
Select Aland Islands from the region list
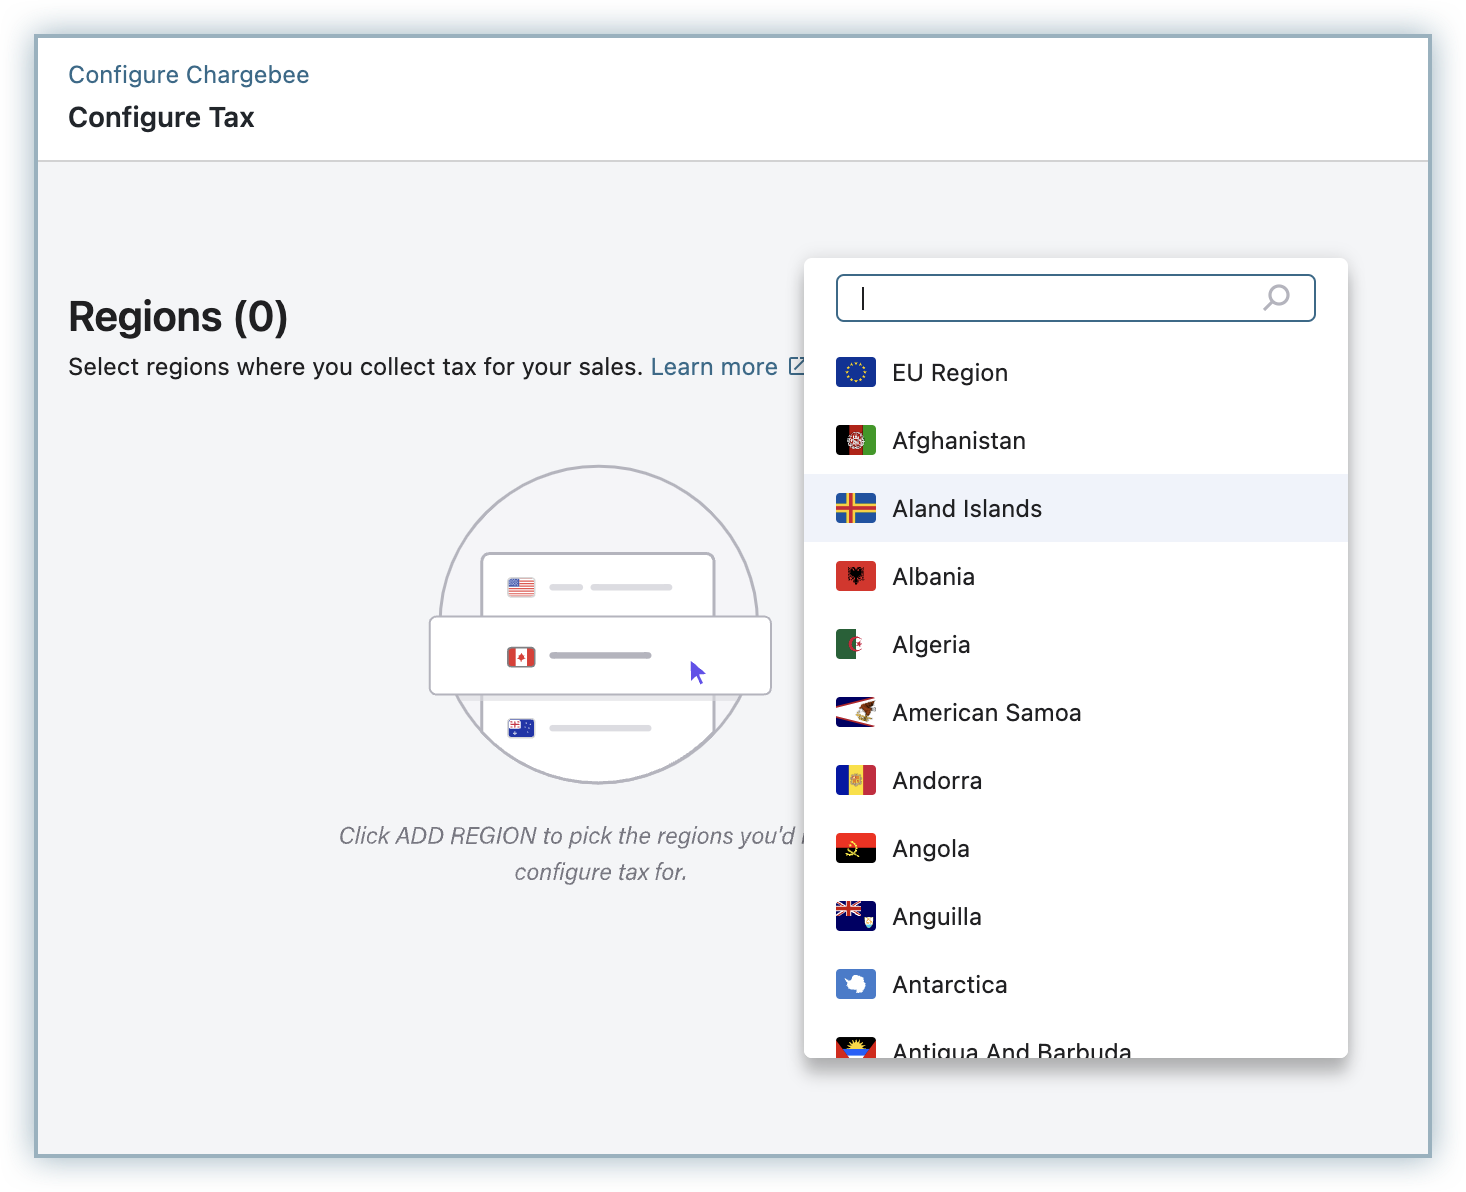(x=966, y=509)
